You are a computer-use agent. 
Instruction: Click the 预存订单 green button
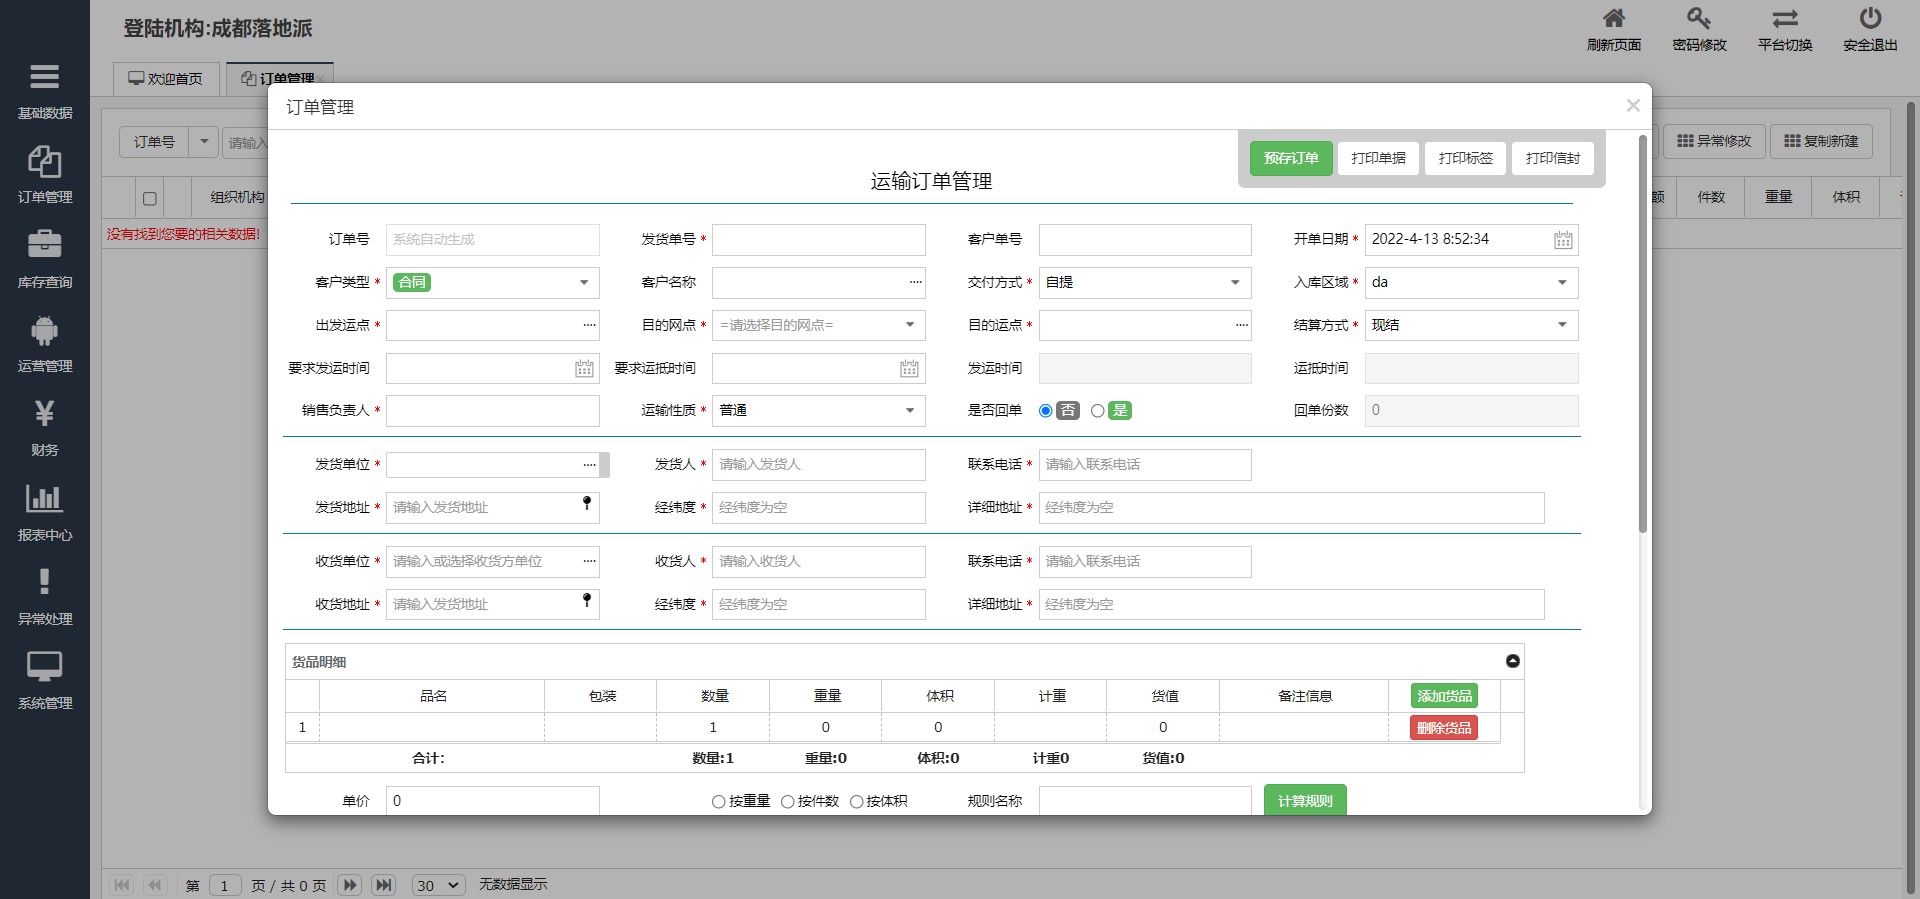[x=1290, y=158]
